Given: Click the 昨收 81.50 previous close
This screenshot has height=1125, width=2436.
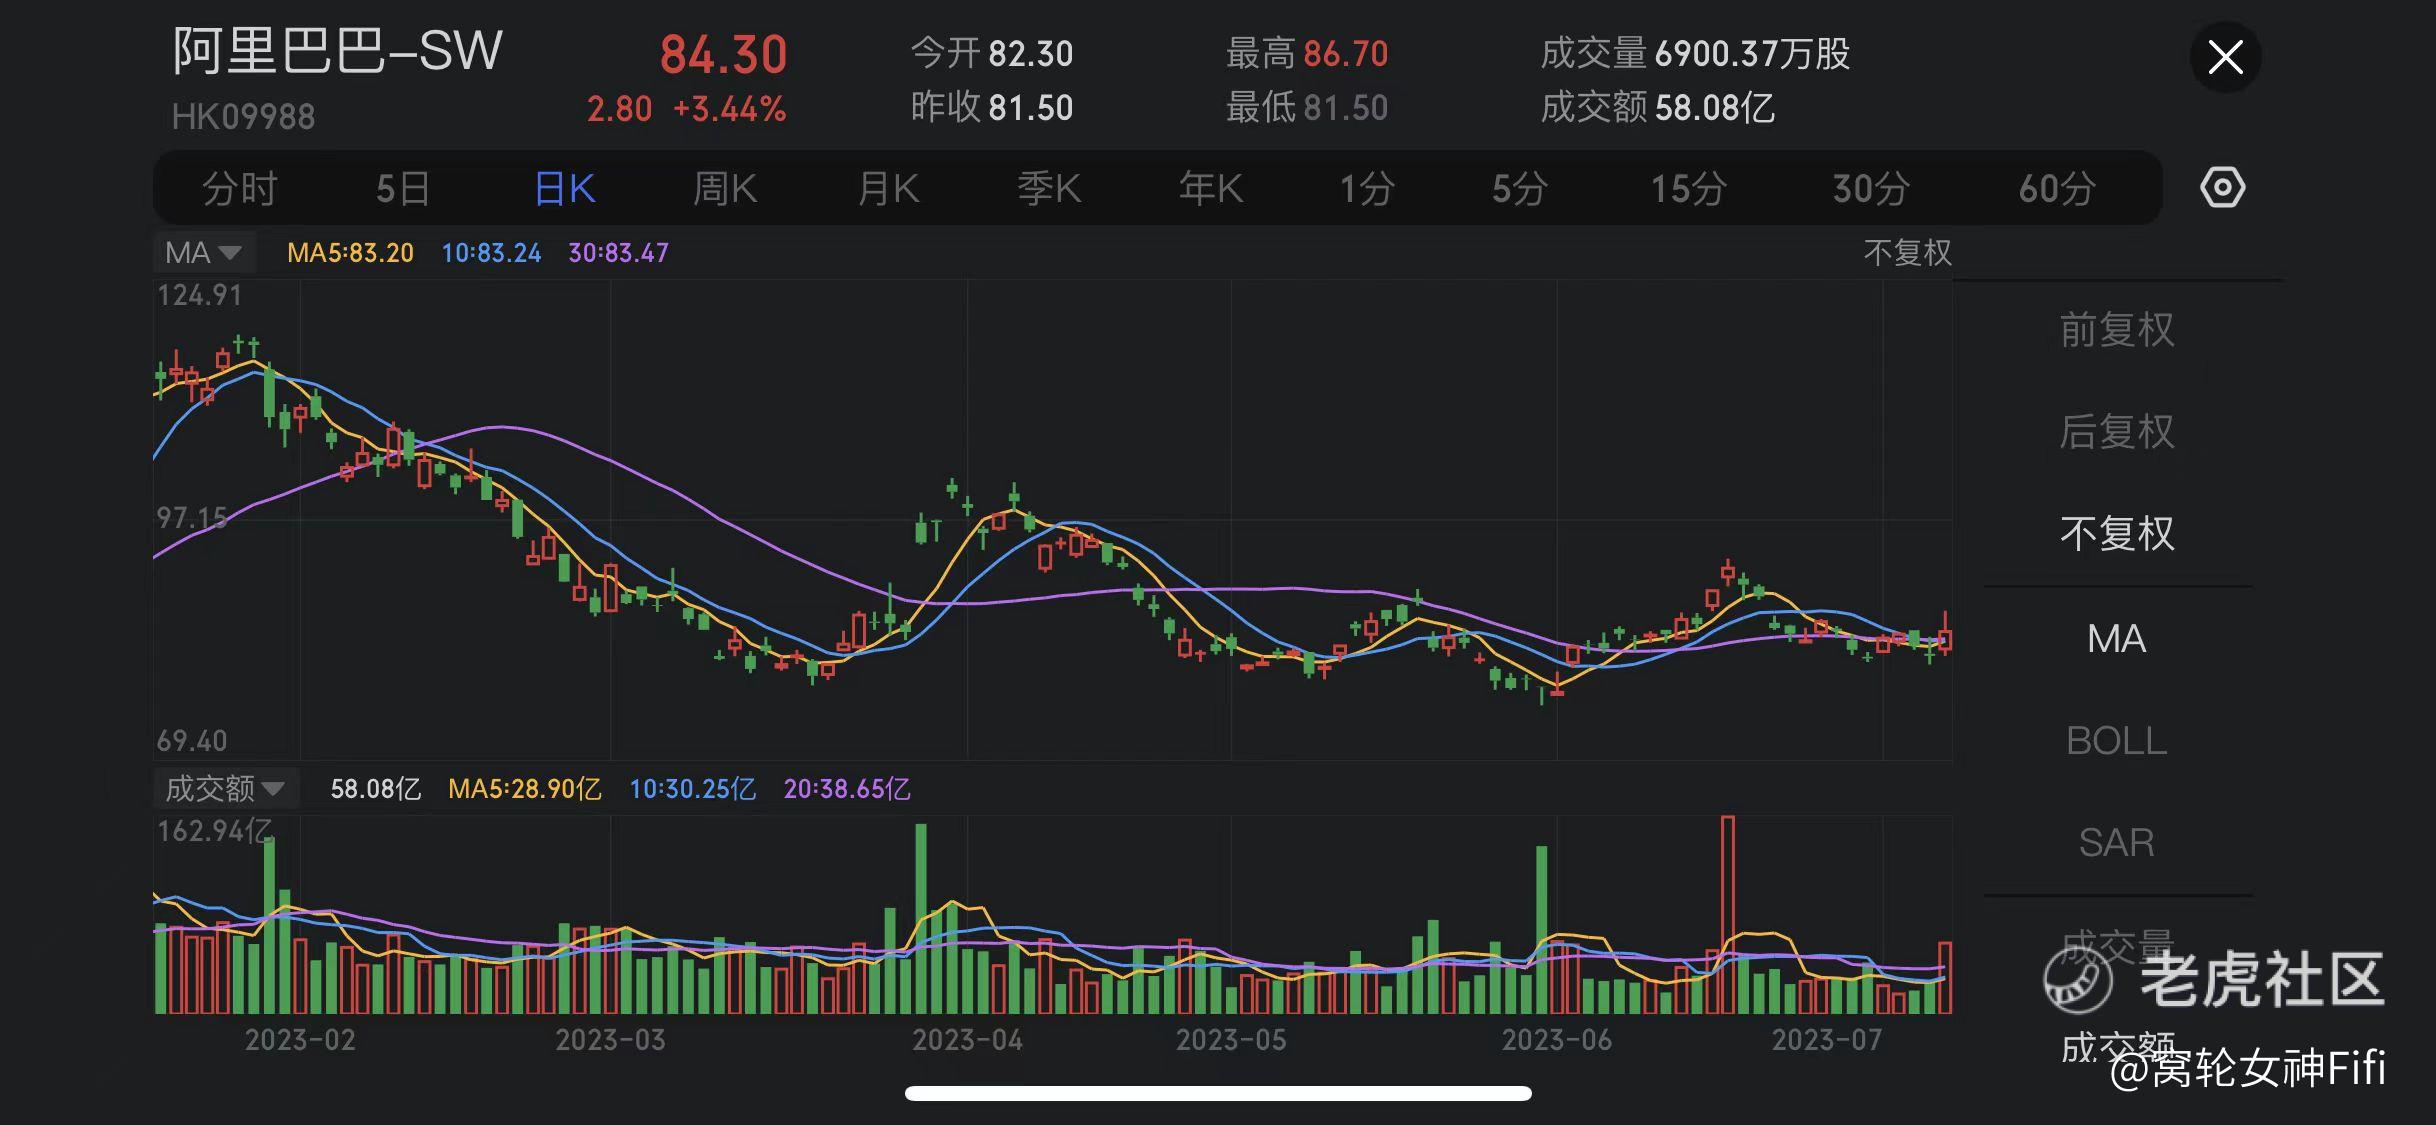Looking at the screenshot, I should (991, 107).
